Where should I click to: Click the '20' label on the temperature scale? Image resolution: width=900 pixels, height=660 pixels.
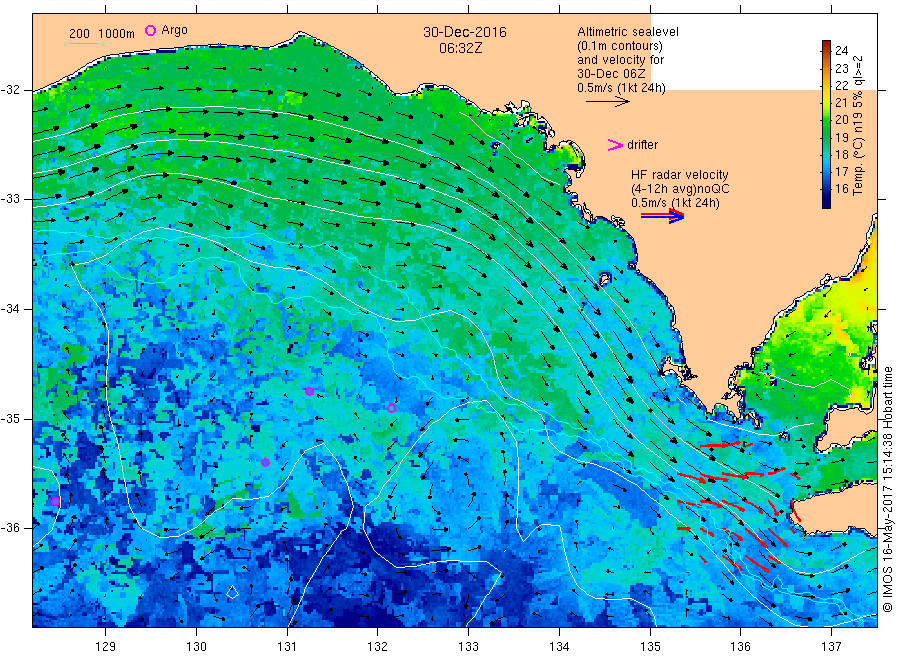coord(841,119)
